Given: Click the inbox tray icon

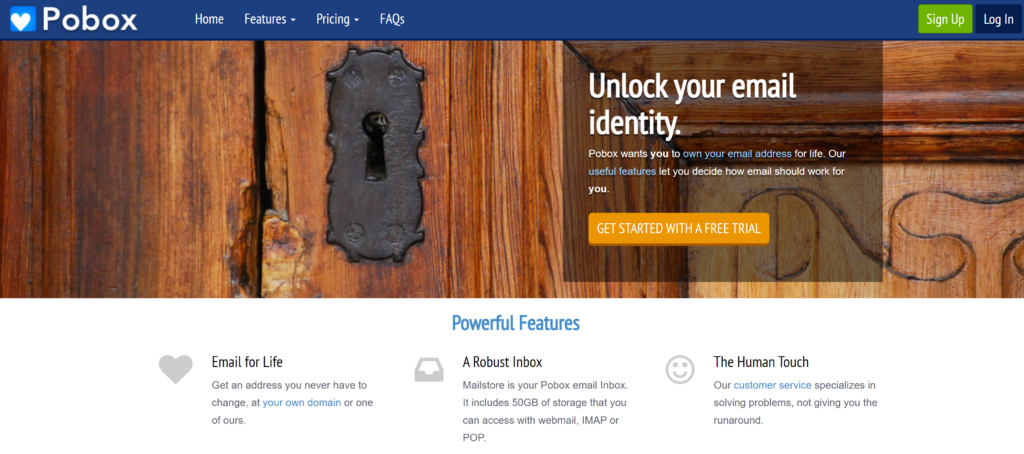Looking at the screenshot, I should click(429, 370).
